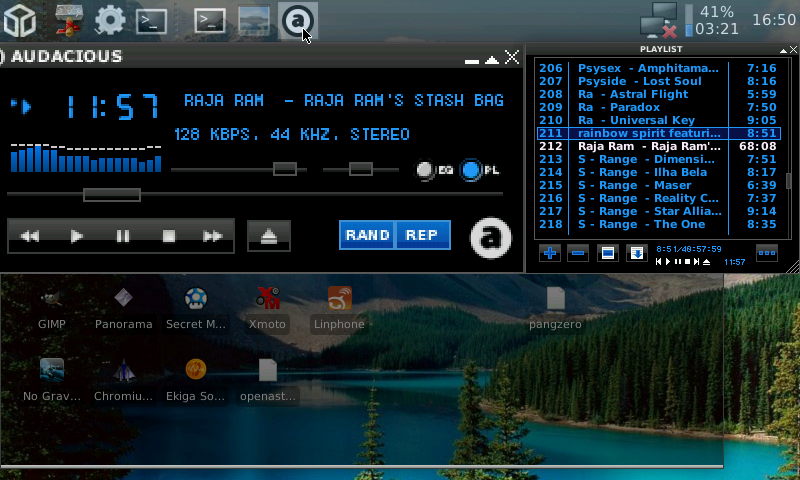Click the playlist mini next track control
The height and width of the screenshot is (480, 800).
696,262
